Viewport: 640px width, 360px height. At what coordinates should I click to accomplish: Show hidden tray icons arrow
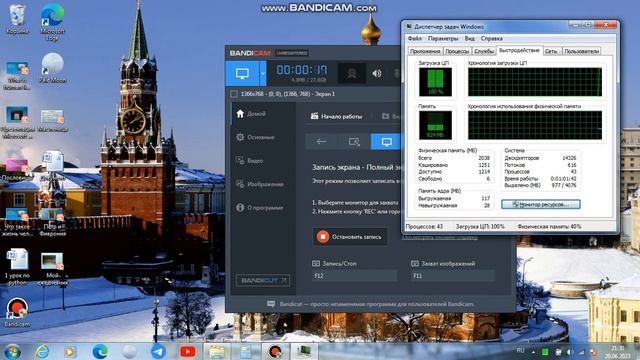(533, 352)
